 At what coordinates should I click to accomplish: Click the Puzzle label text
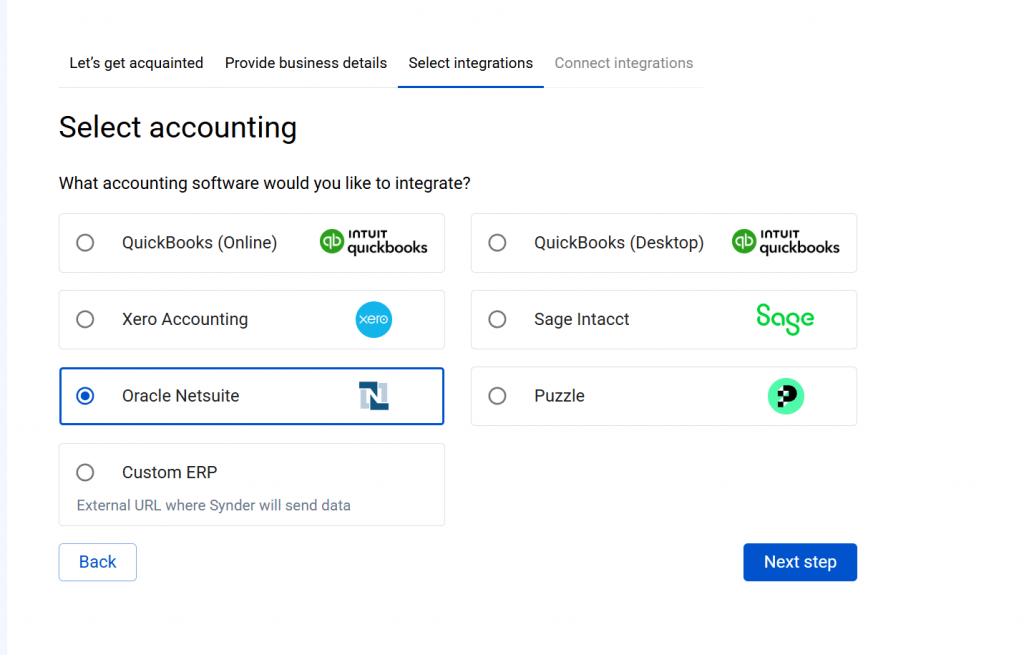tap(559, 396)
